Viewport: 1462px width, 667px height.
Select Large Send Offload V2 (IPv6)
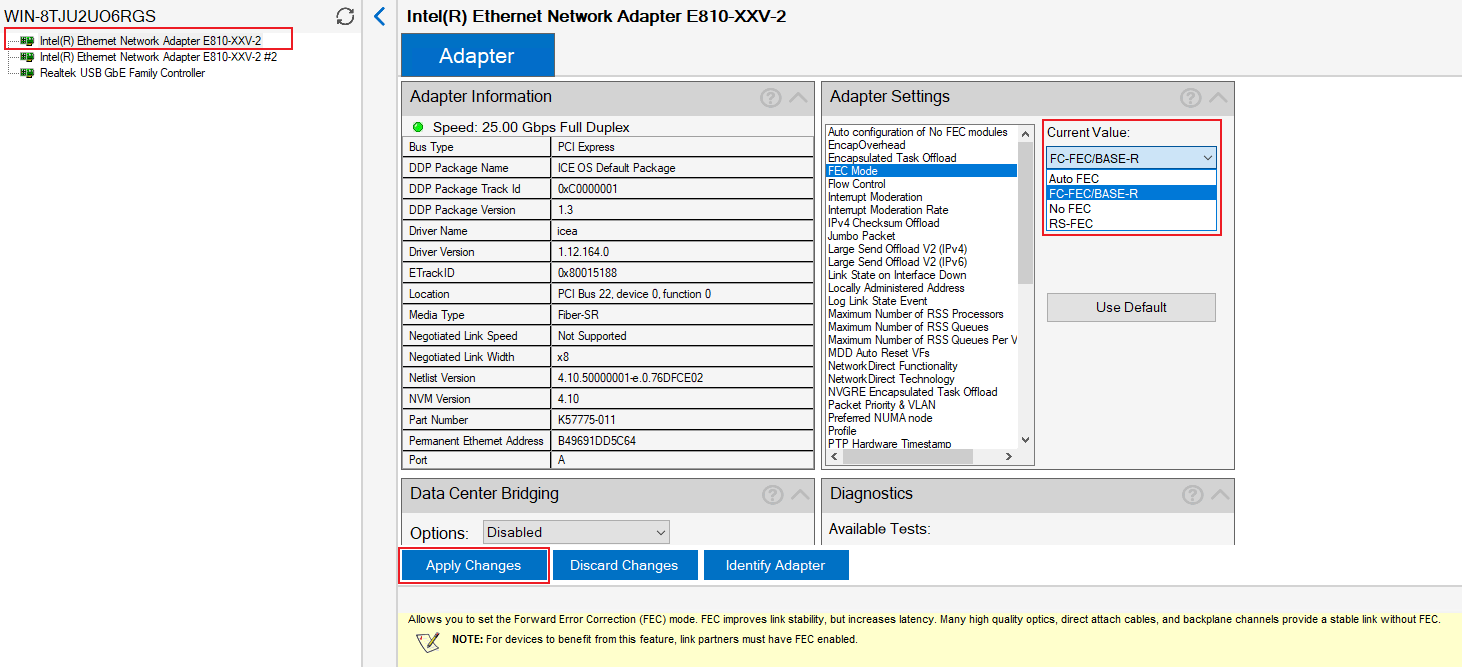pos(897,262)
